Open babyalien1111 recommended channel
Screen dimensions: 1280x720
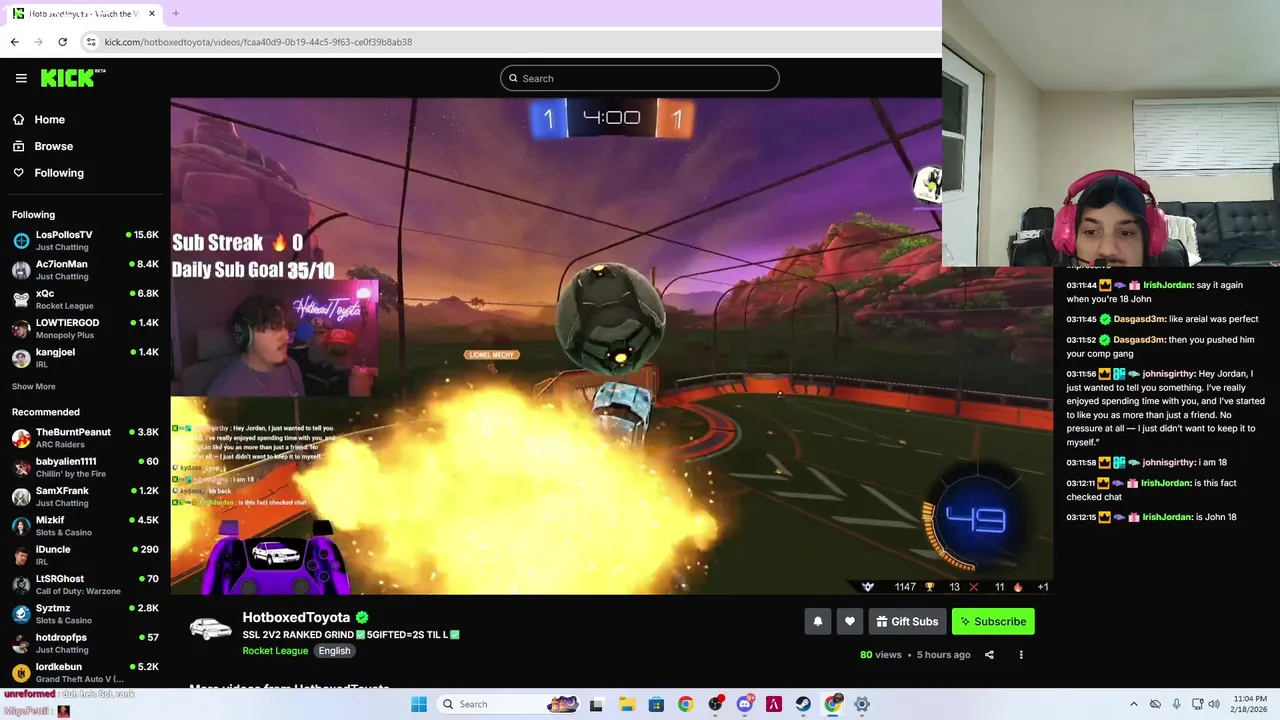(85, 467)
